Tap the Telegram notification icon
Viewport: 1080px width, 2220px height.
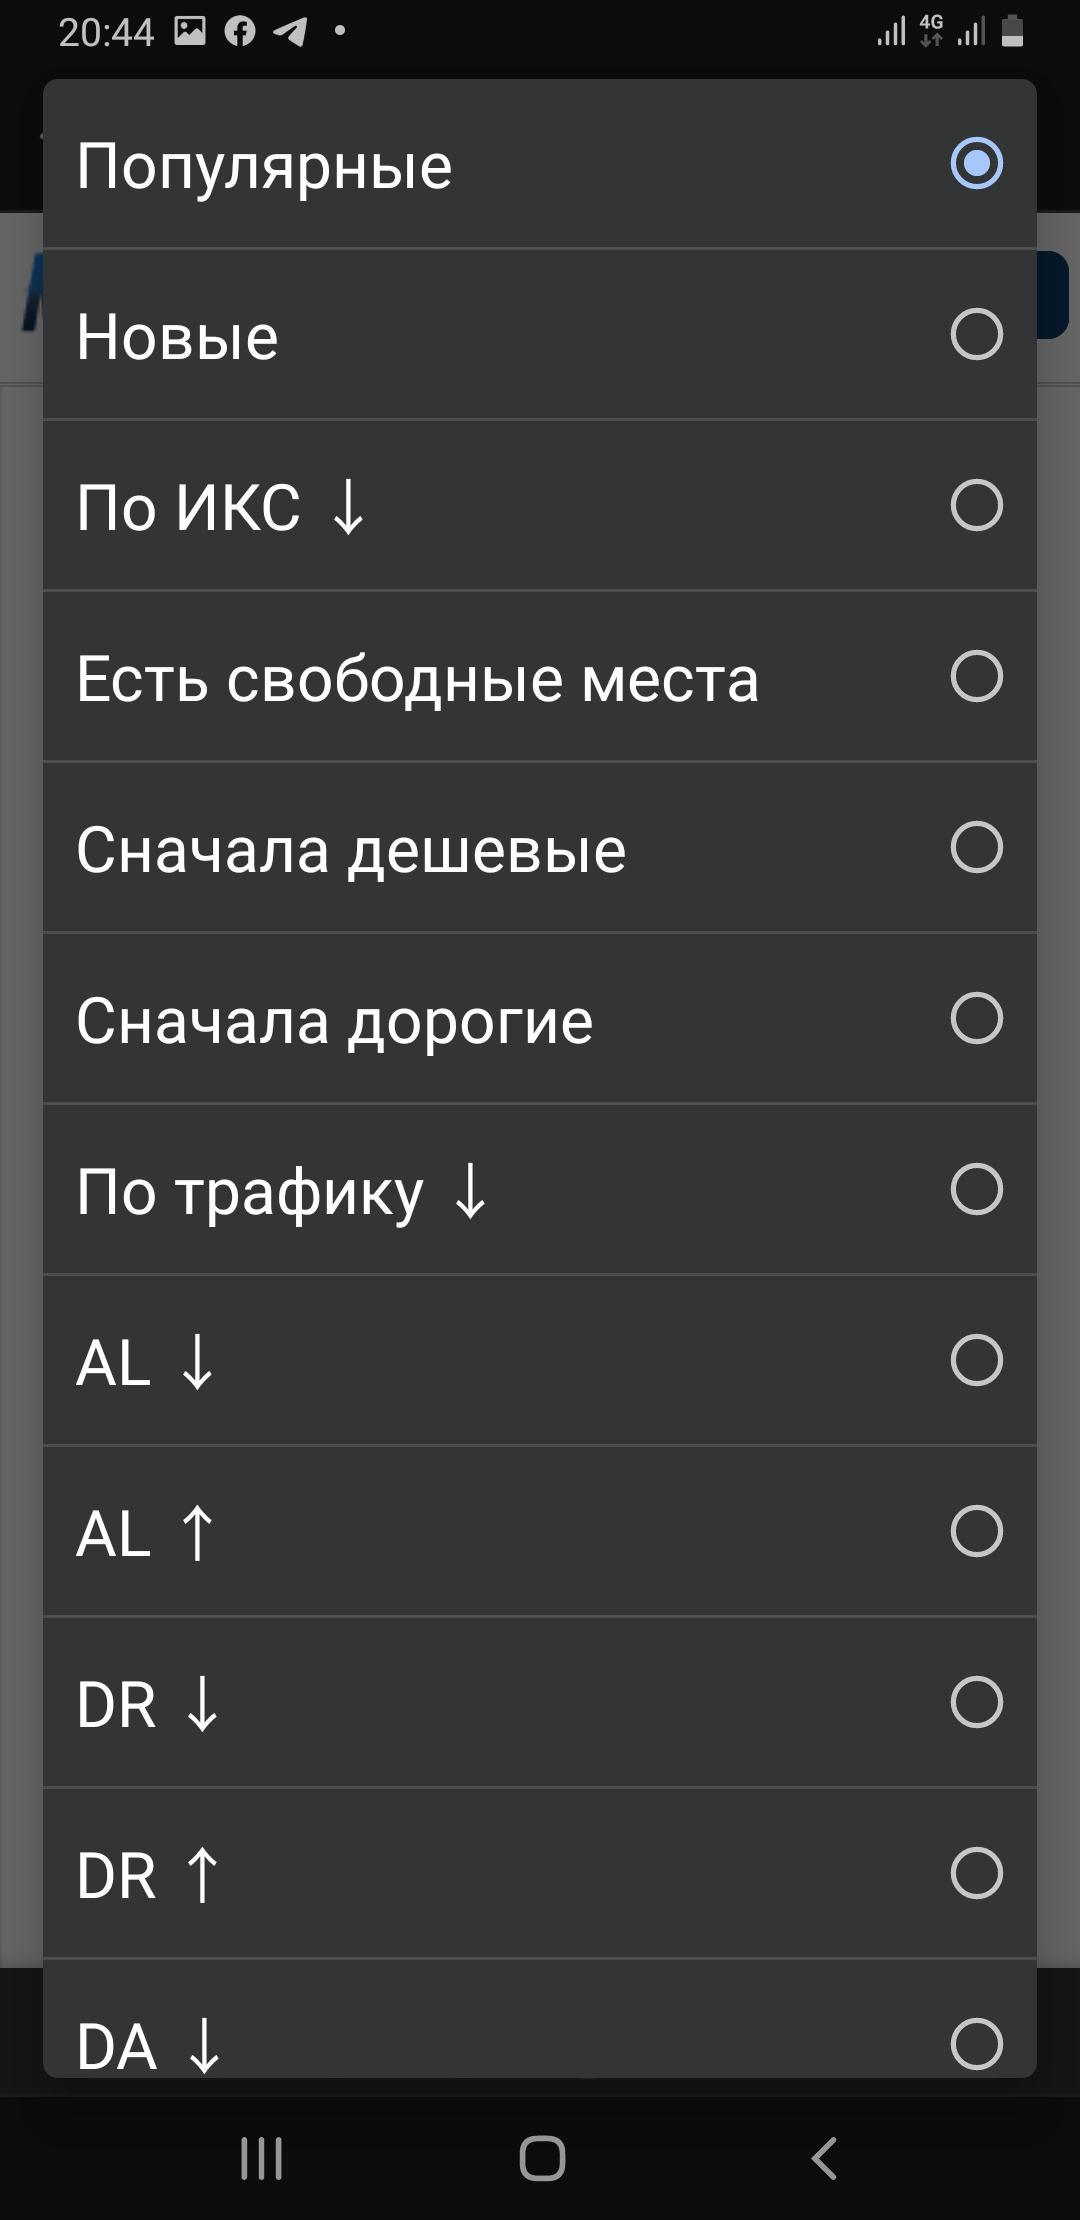[290, 32]
